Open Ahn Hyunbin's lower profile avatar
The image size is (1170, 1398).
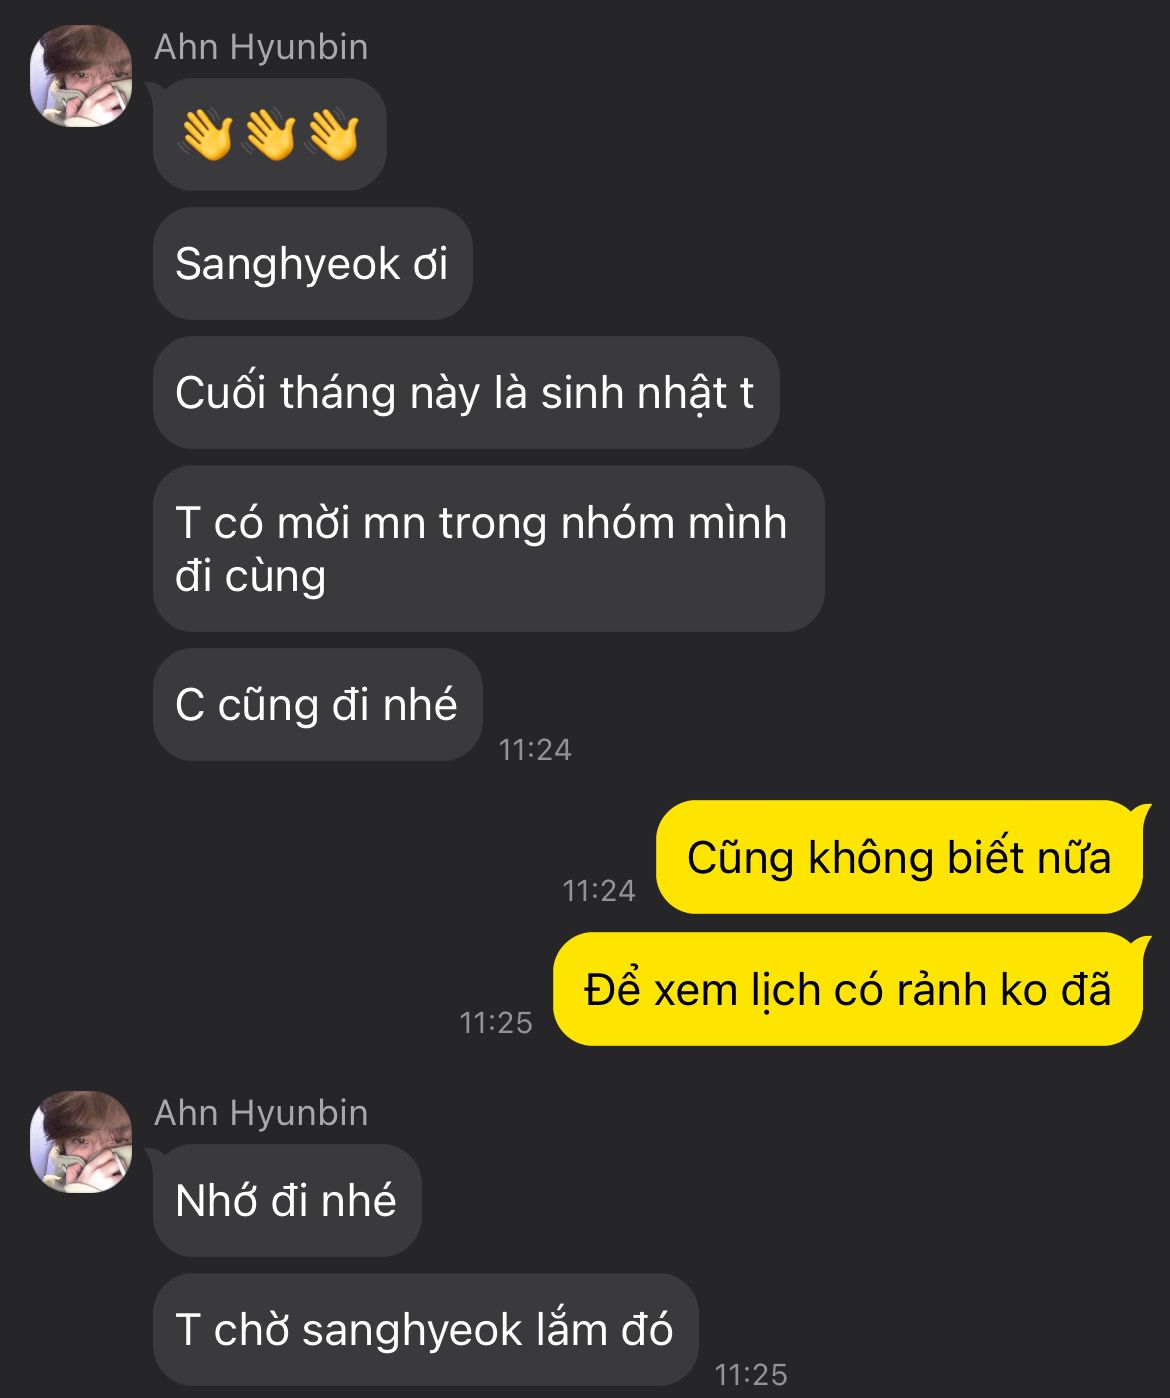pyautogui.click(x=81, y=1142)
